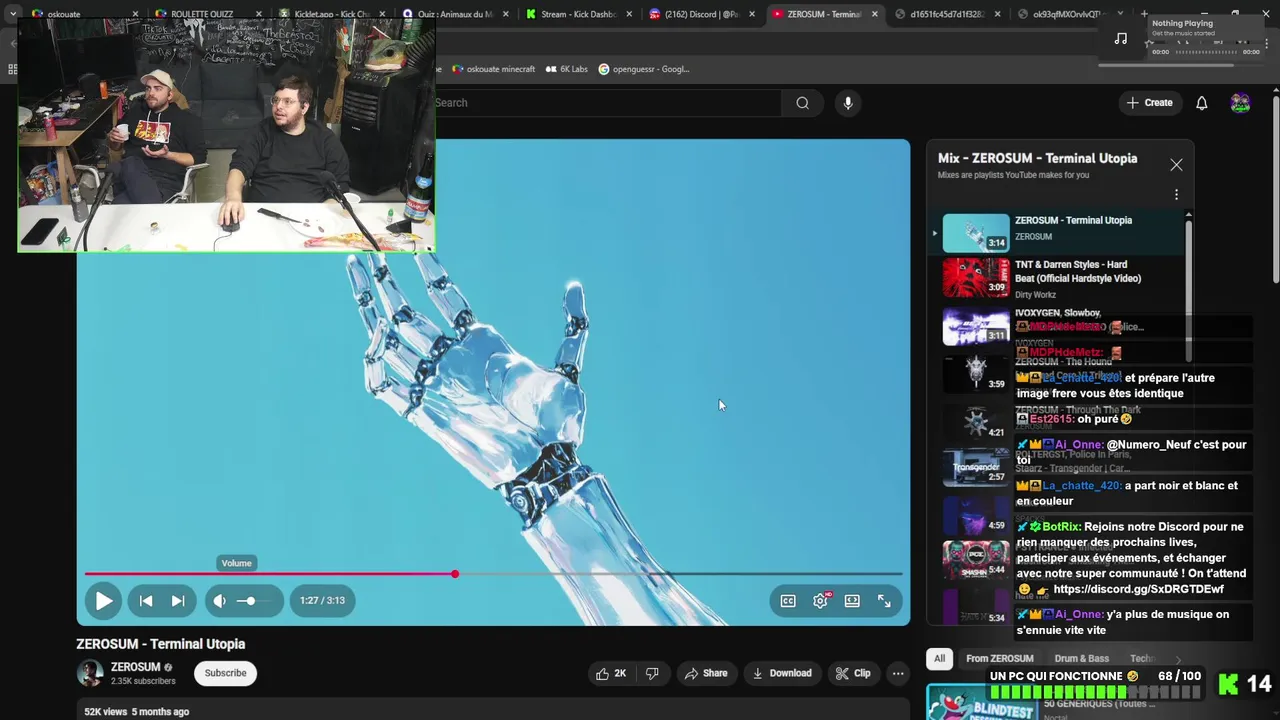Open the browser tab search dropdown

click(13, 14)
